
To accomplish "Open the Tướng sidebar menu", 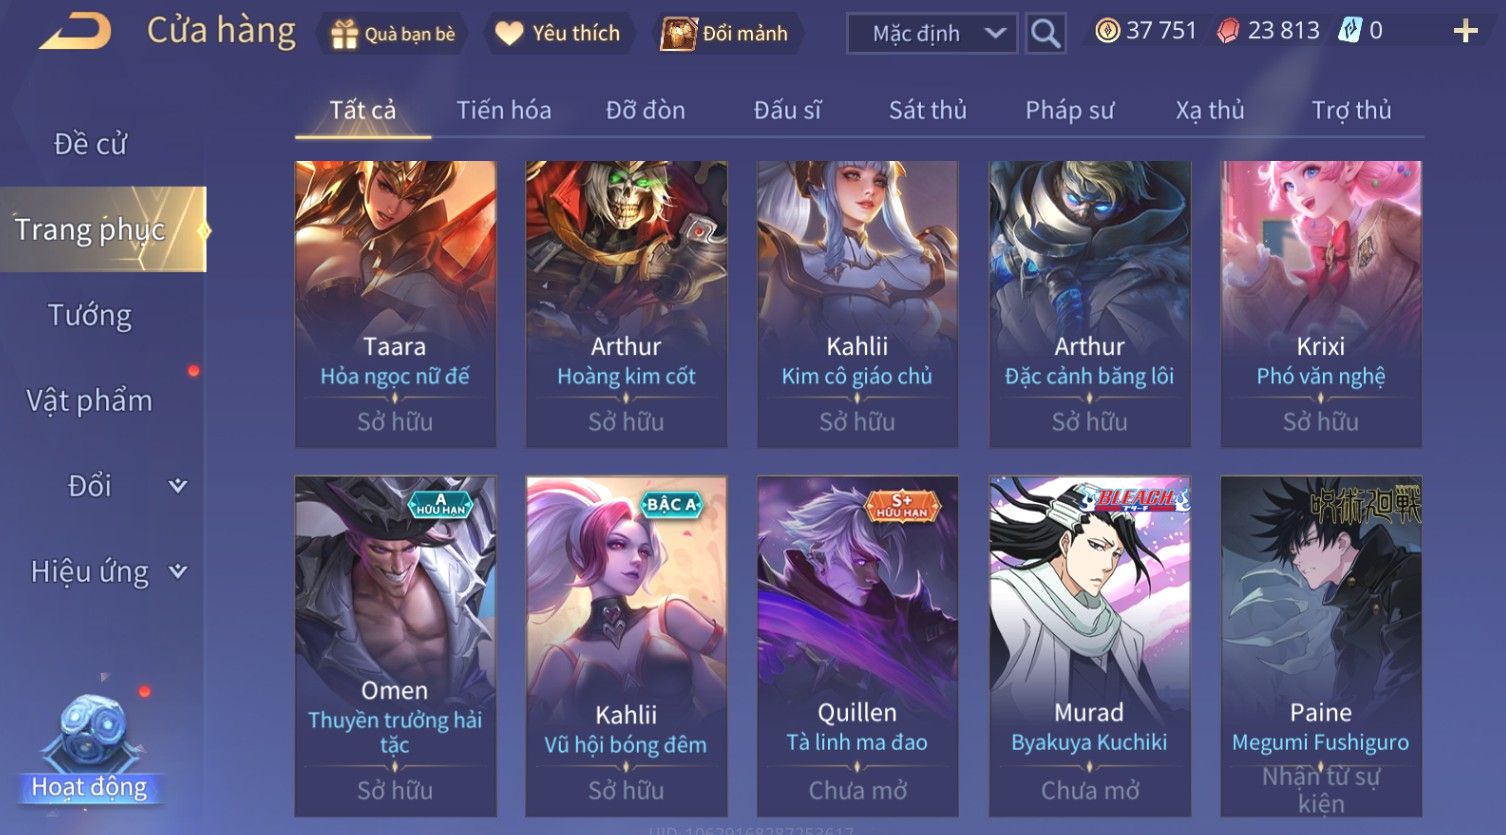I will [x=90, y=315].
